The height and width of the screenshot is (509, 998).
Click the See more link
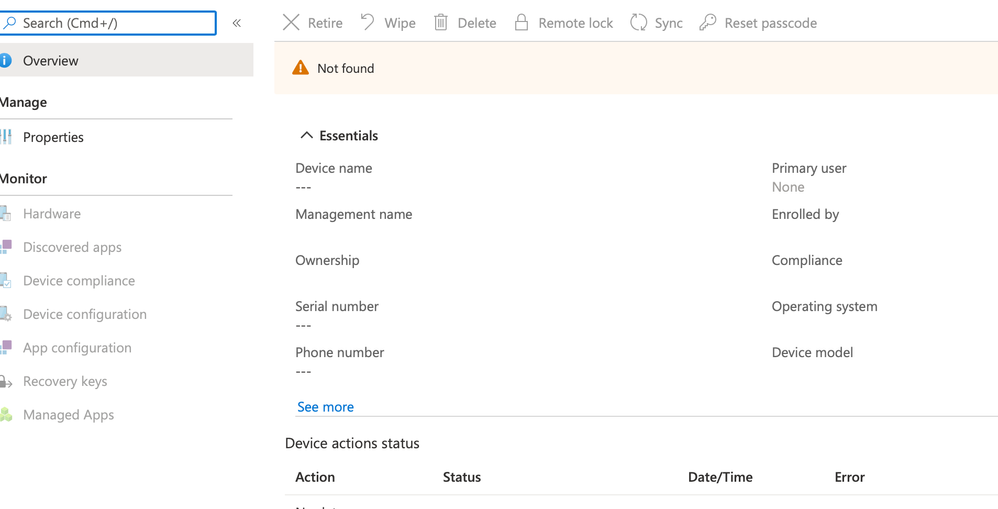tap(325, 407)
